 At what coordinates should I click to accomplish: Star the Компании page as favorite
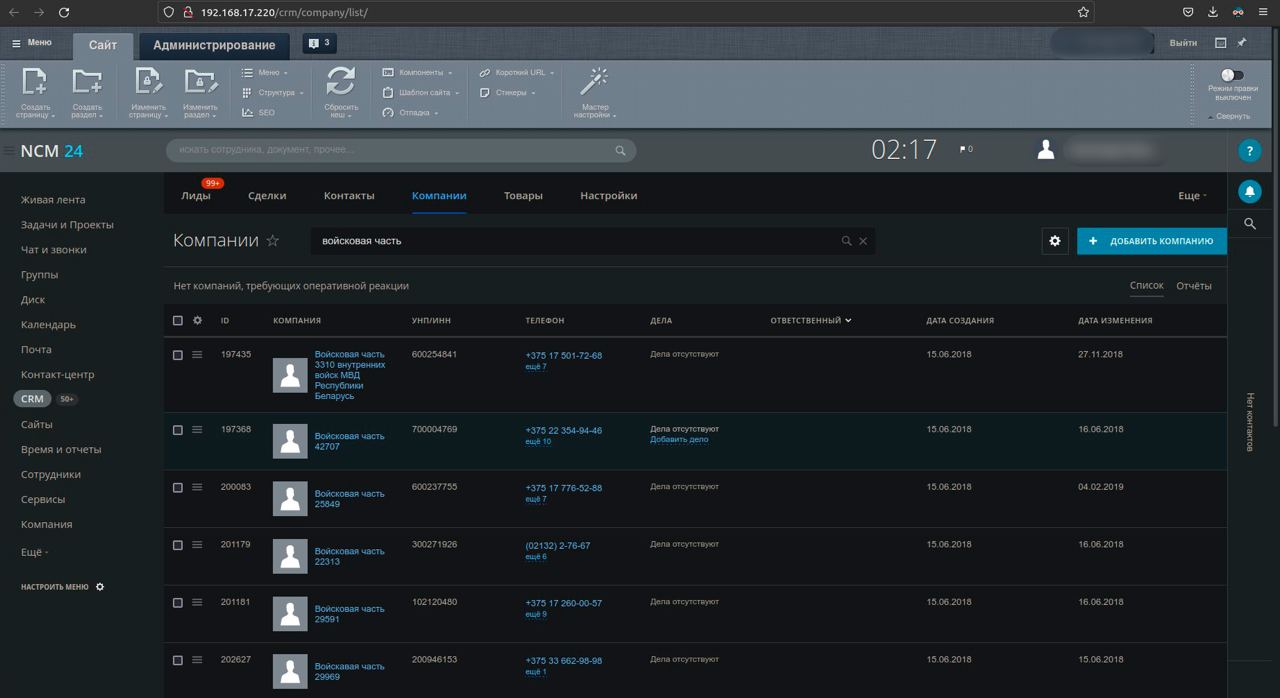coord(272,241)
